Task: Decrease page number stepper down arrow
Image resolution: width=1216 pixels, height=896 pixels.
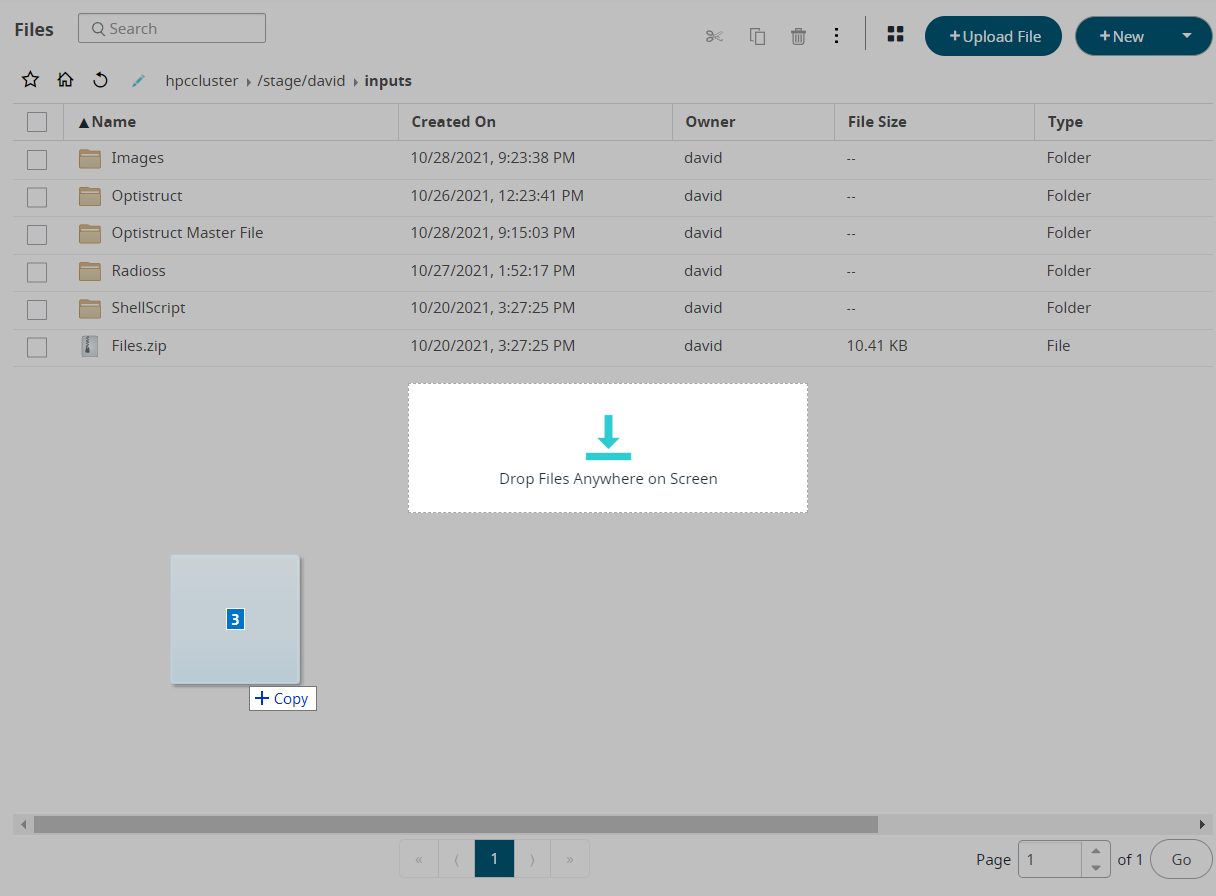Action: tap(1096, 868)
